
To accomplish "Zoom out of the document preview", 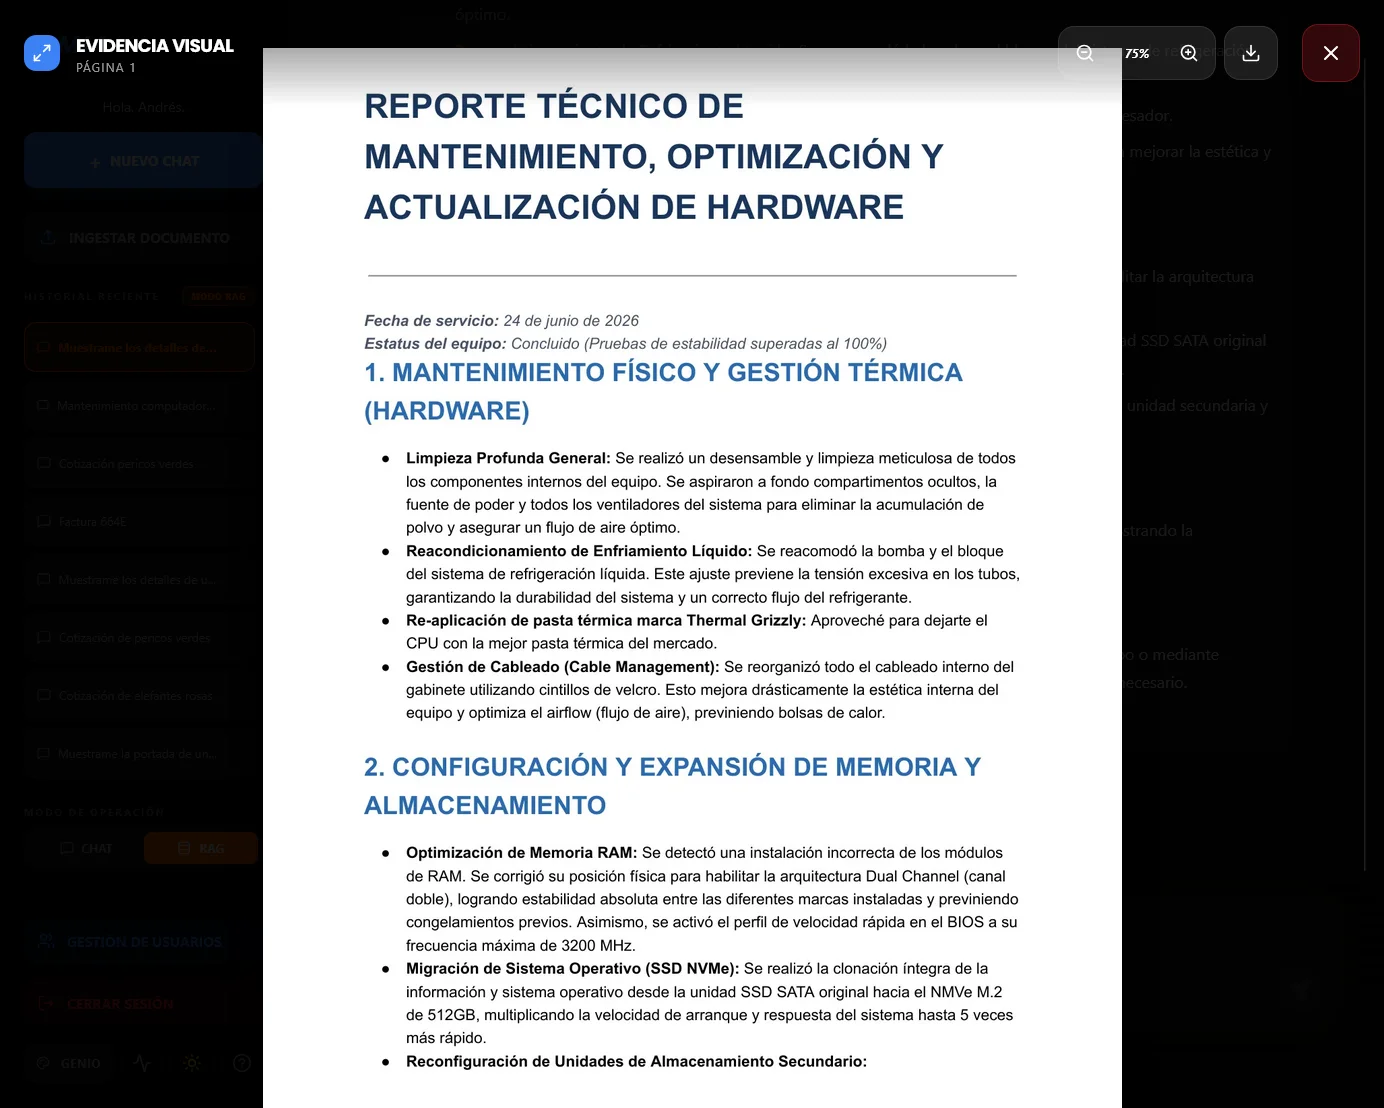I will tap(1085, 53).
